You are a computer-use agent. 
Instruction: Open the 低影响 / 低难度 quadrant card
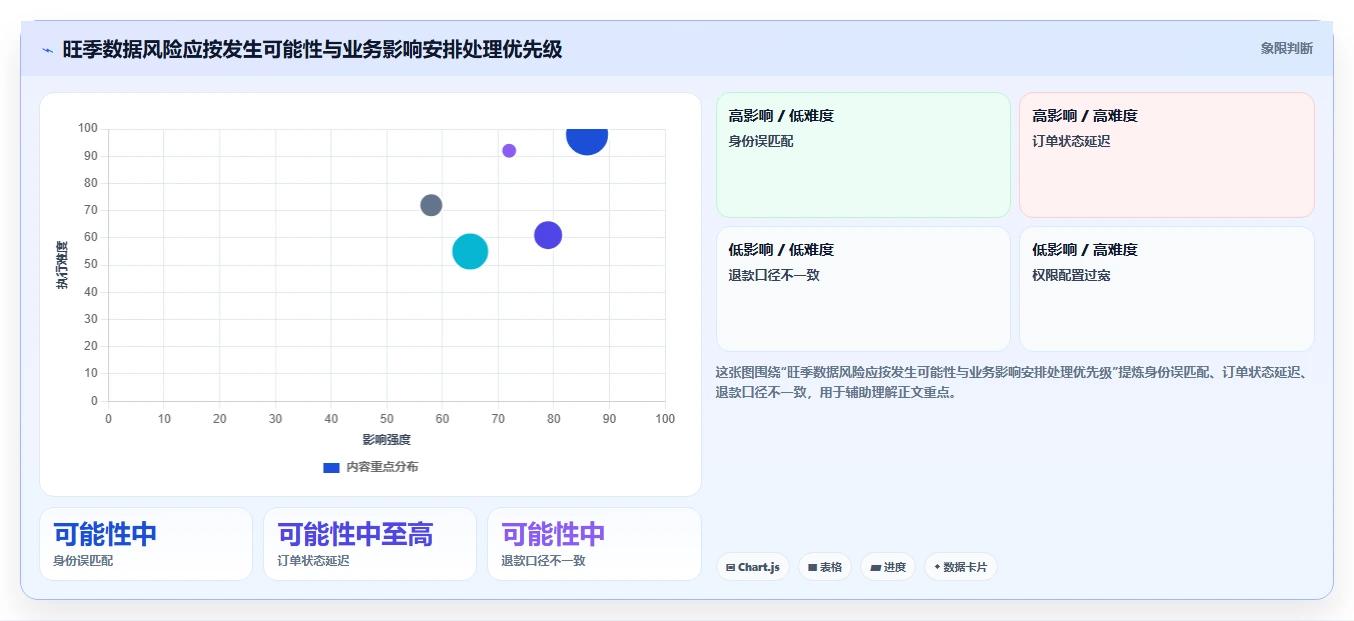tap(863, 289)
